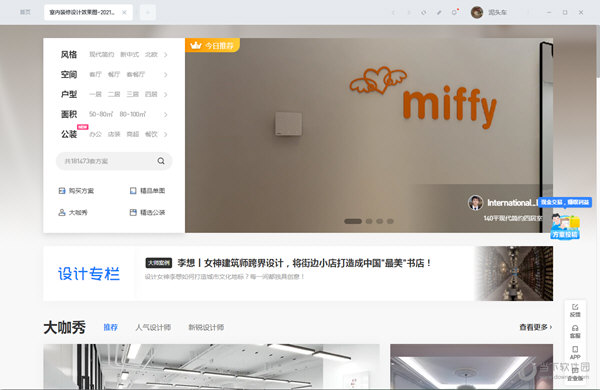Open 精品单图 icon link
Viewport: 600px width, 390px height.
tap(133, 191)
